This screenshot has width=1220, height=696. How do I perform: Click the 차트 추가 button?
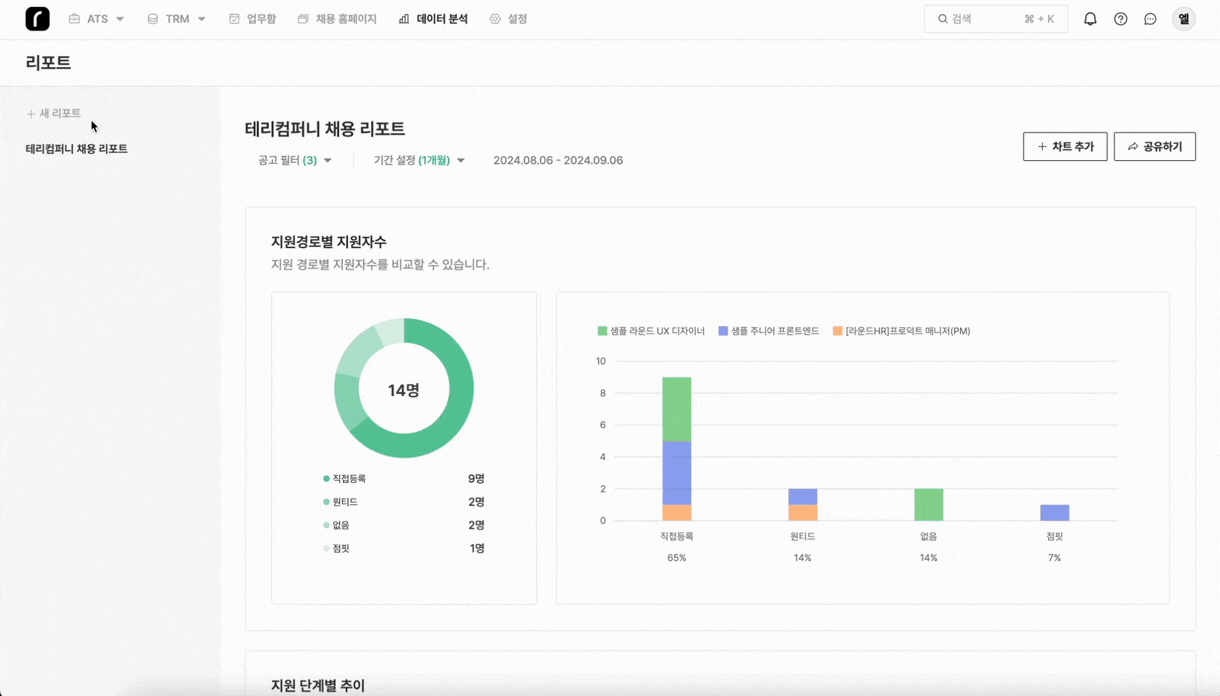pos(1064,147)
